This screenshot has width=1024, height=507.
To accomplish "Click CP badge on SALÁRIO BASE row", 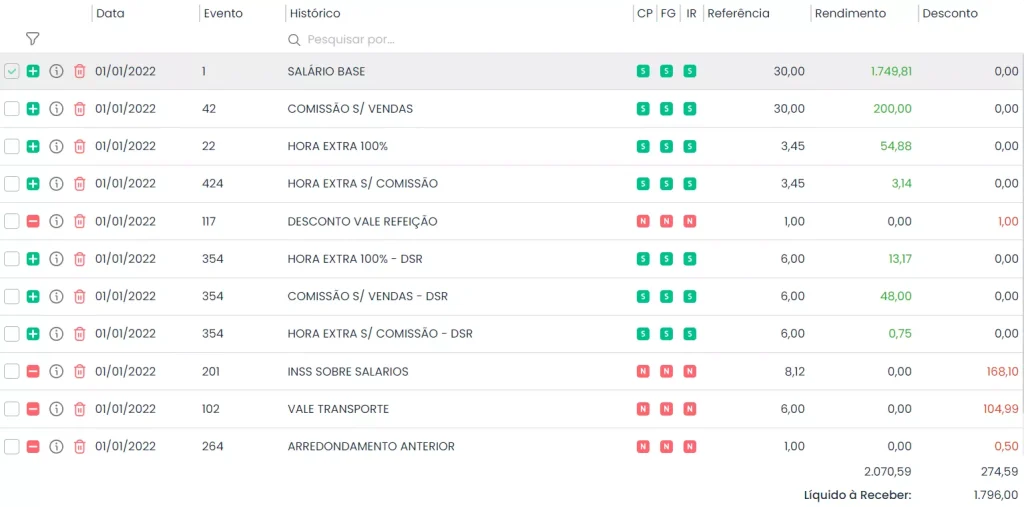I will click(x=643, y=71).
